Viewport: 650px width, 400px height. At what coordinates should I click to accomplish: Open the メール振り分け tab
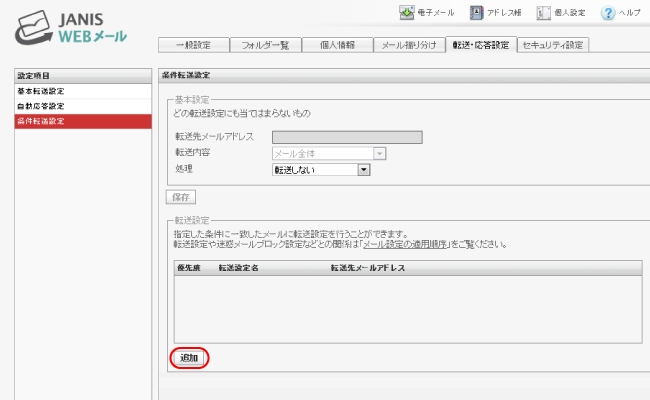(x=409, y=45)
